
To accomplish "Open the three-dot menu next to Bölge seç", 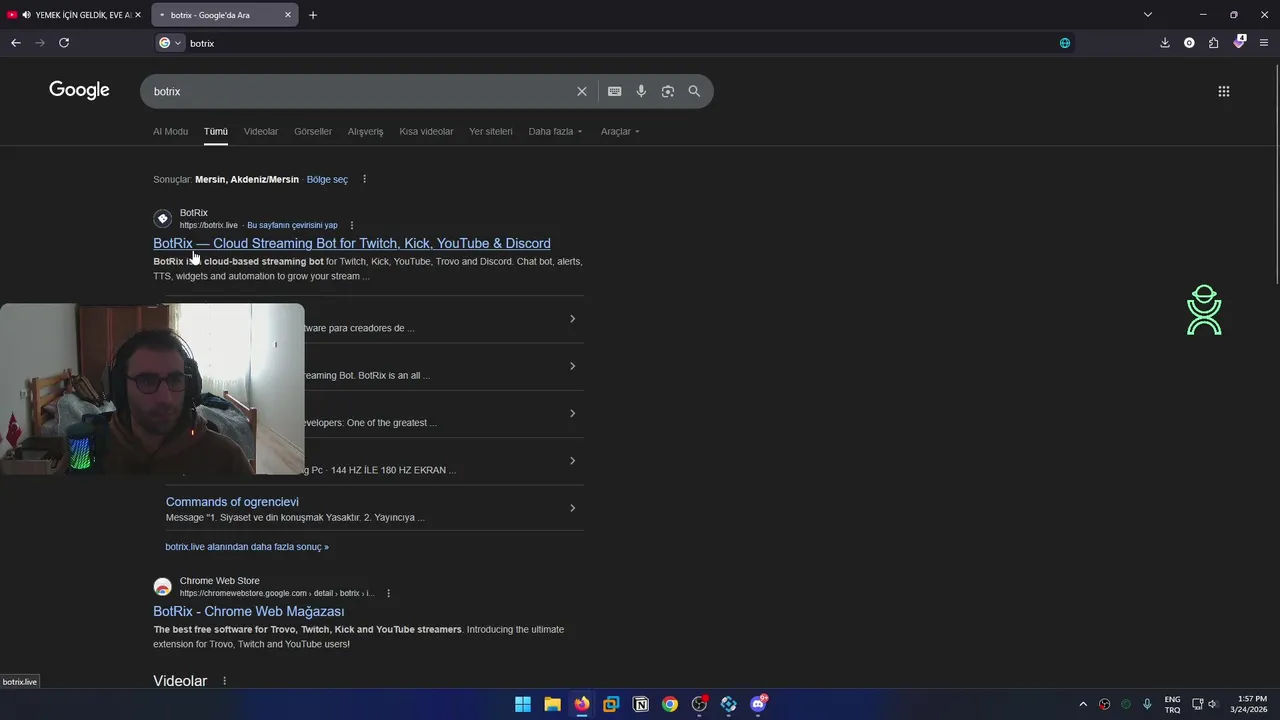I will [x=364, y=179].
